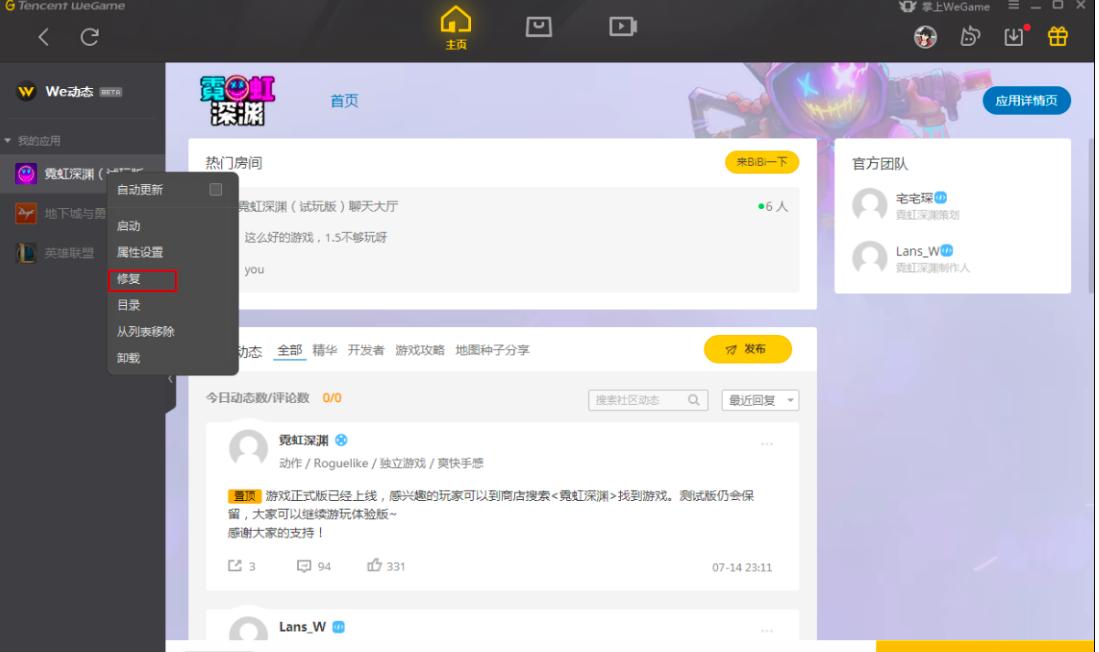This screenshot has height=652, width=1099.
Task: Select the 英雄联盟 game icon in sidebar
Action: click(28, 253)
